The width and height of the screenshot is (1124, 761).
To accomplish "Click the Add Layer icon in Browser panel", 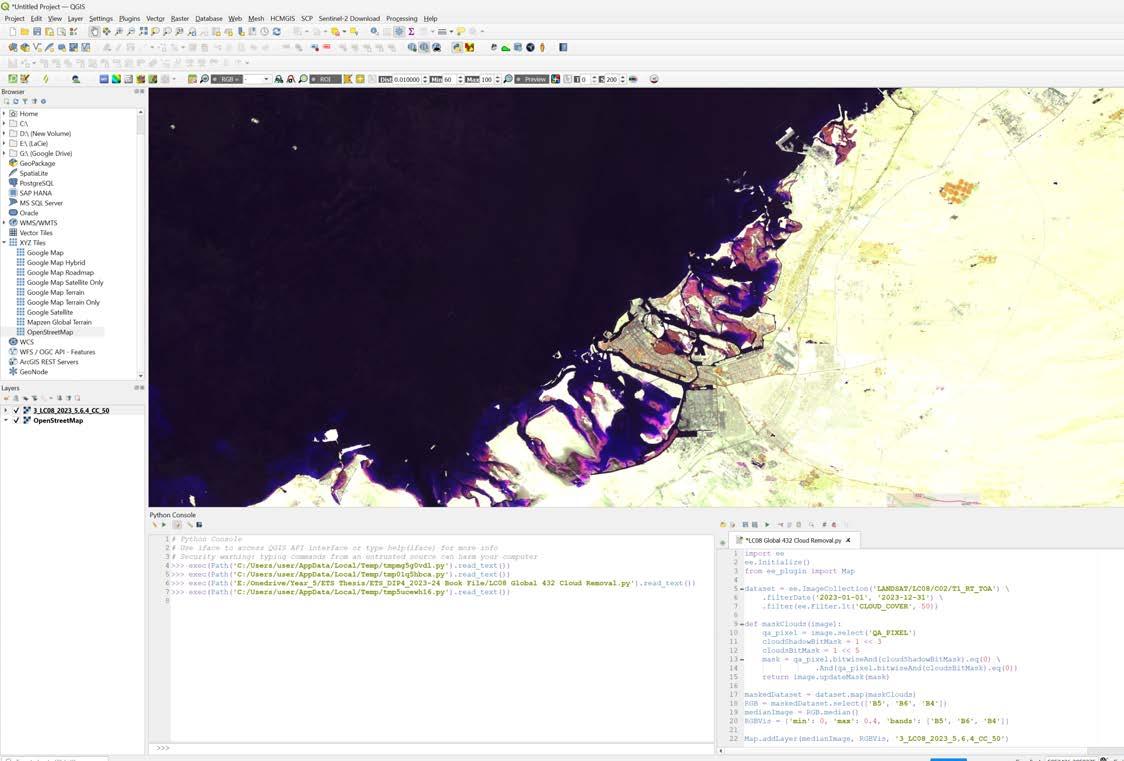I will (6, 101).
